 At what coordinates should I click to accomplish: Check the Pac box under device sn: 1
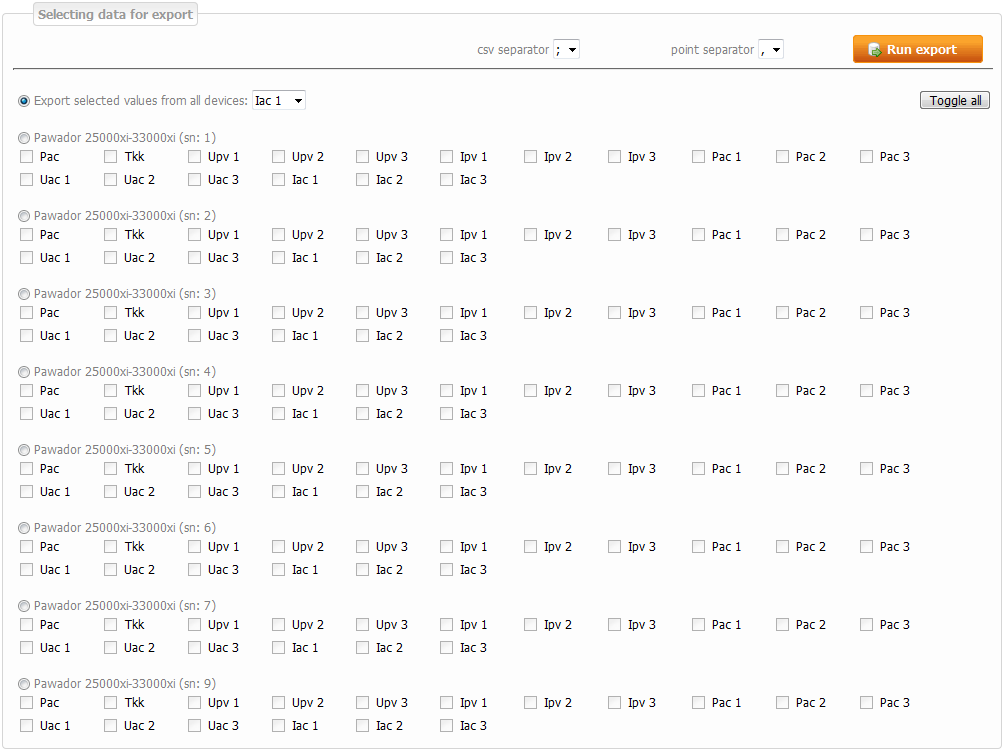tap(27, 157)
